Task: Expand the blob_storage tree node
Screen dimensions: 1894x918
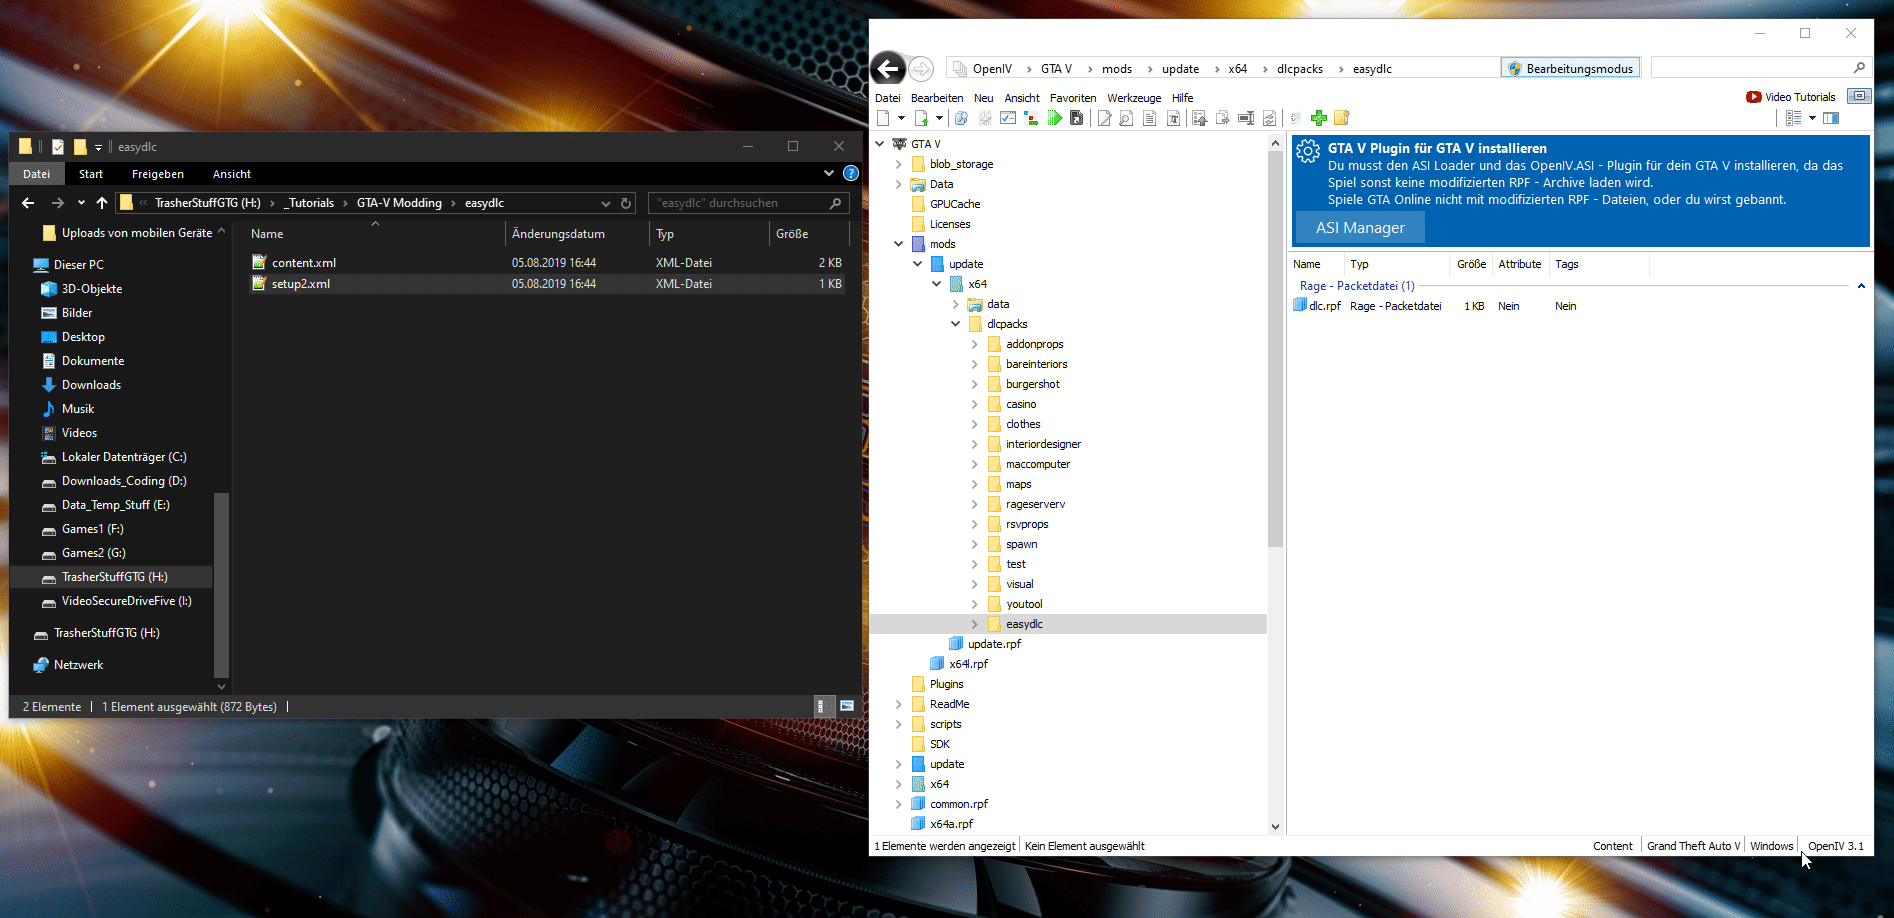Action: click(x=898, y=164)
